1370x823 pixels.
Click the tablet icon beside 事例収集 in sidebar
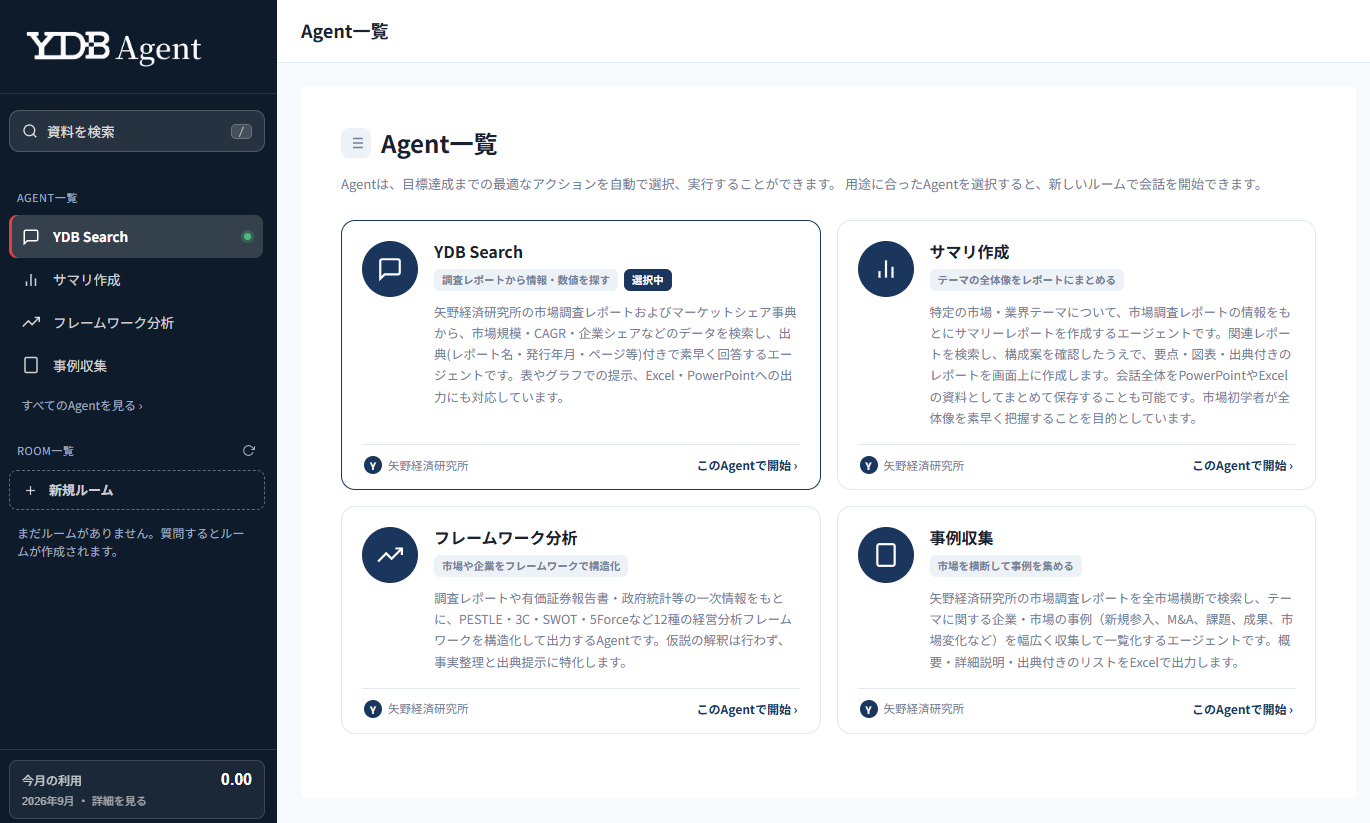tap(31, 366)
